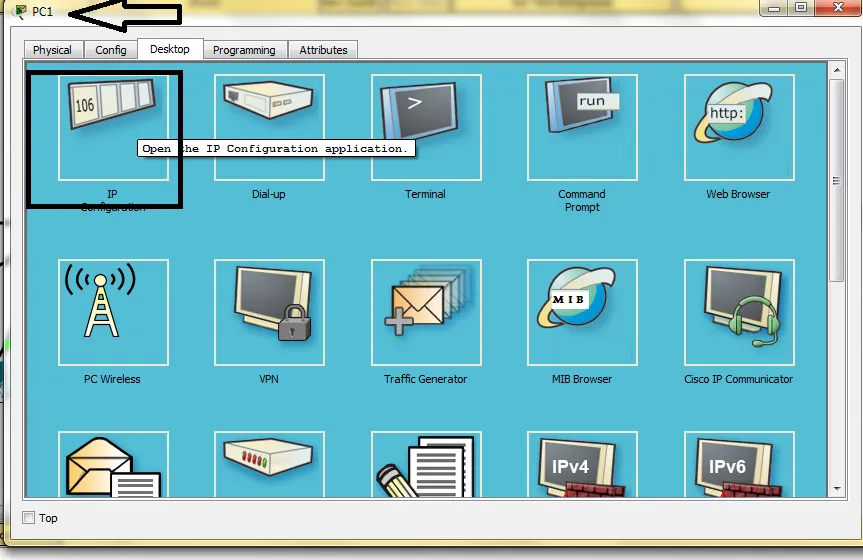Viewport: 863px width, 560px height.
Task: Launch the Terminal application
Action: (x=426, y=127)
